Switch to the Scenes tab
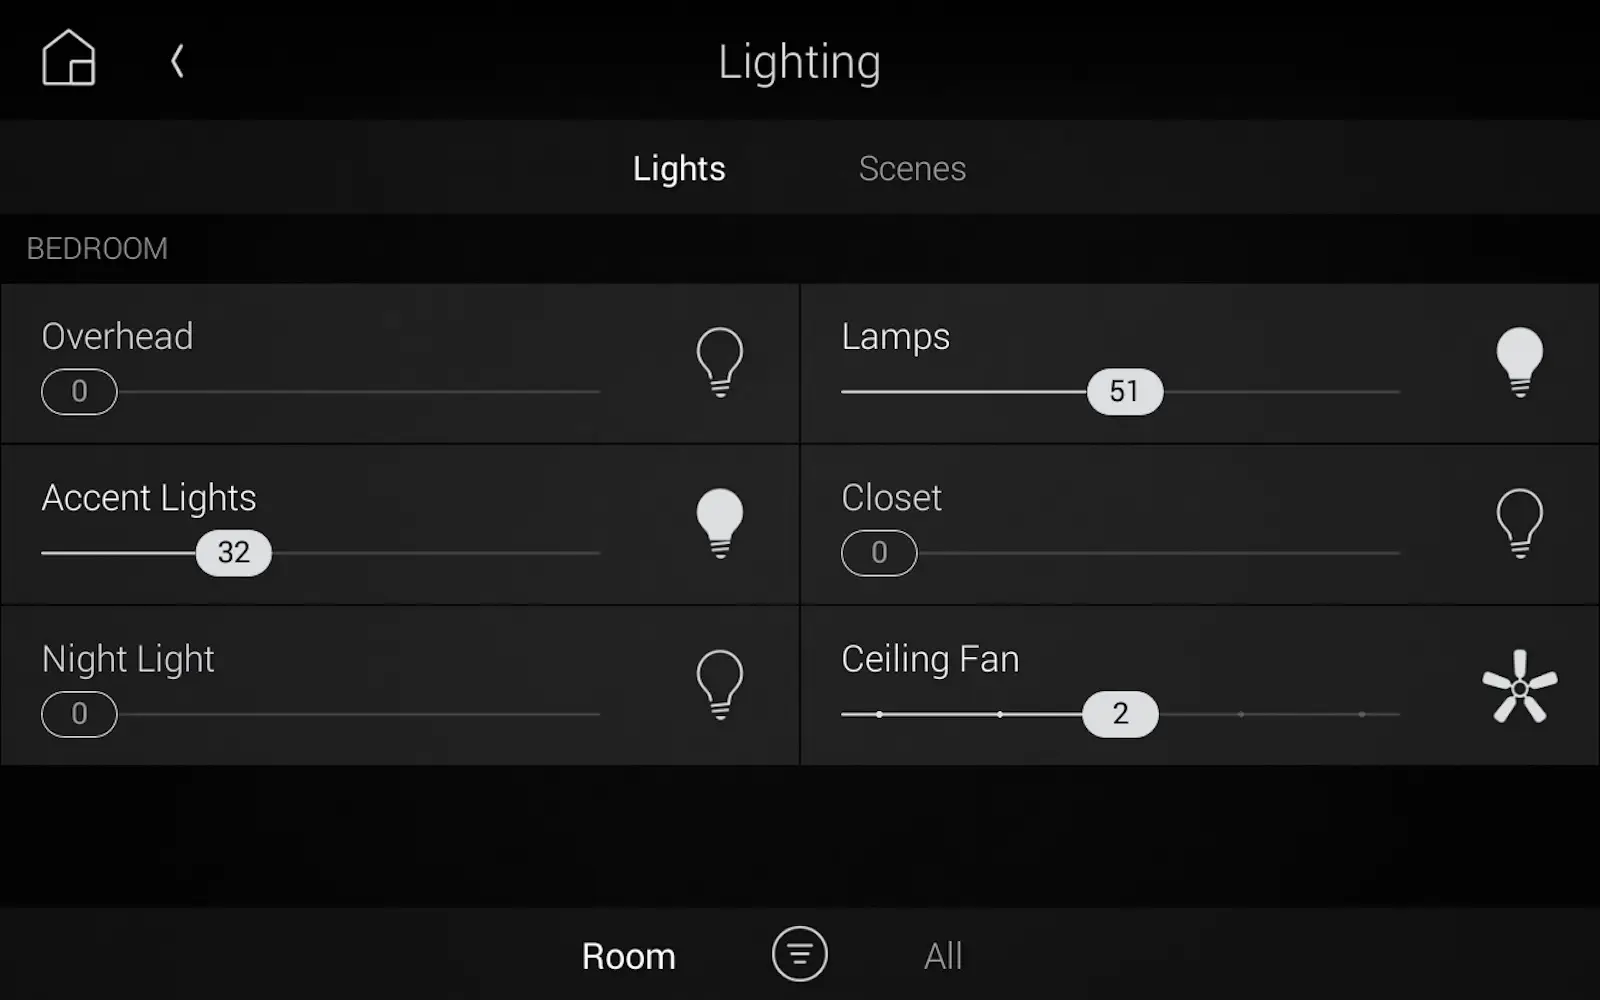The width and height of the screenshot is (1600, 1000). pyautogui.click(x=911, y=168)
